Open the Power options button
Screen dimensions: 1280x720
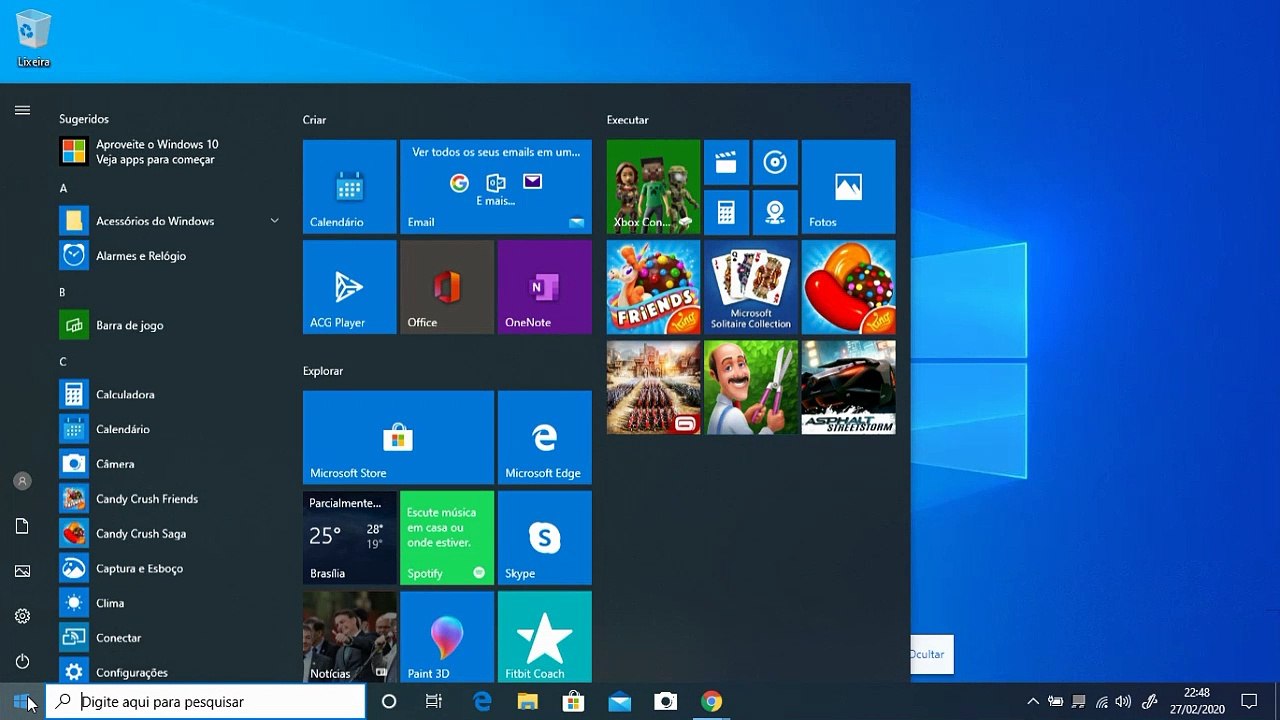22,661
